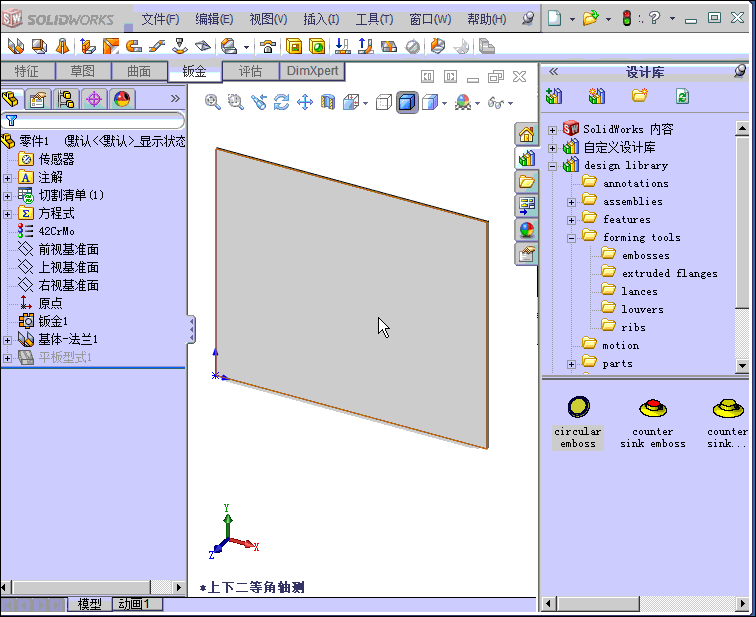Select the embosses folder
The width and height of the screenshot is (756, 617).
click(x=646, y=255)
